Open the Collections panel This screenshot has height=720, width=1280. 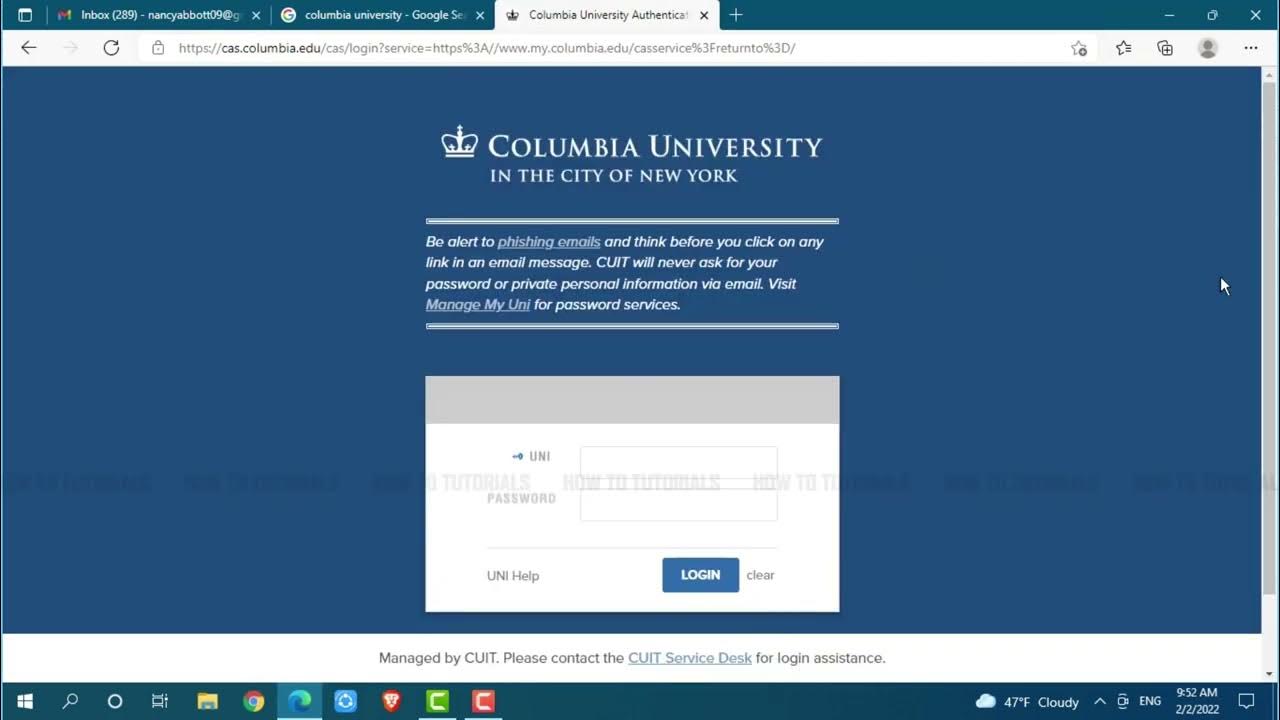[x=1165, y=48]
